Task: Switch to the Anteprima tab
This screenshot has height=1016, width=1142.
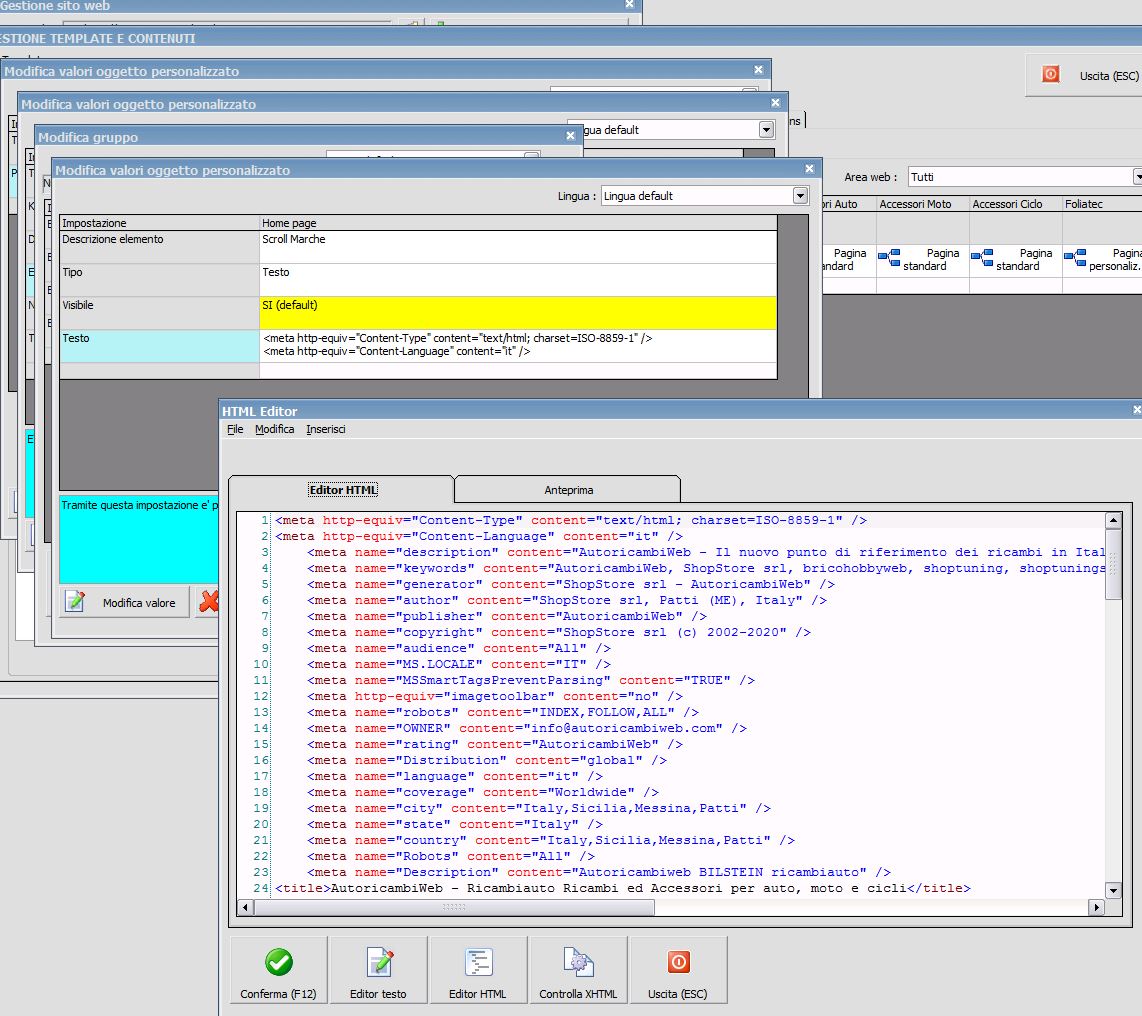Action: click(x=568, y=490)
